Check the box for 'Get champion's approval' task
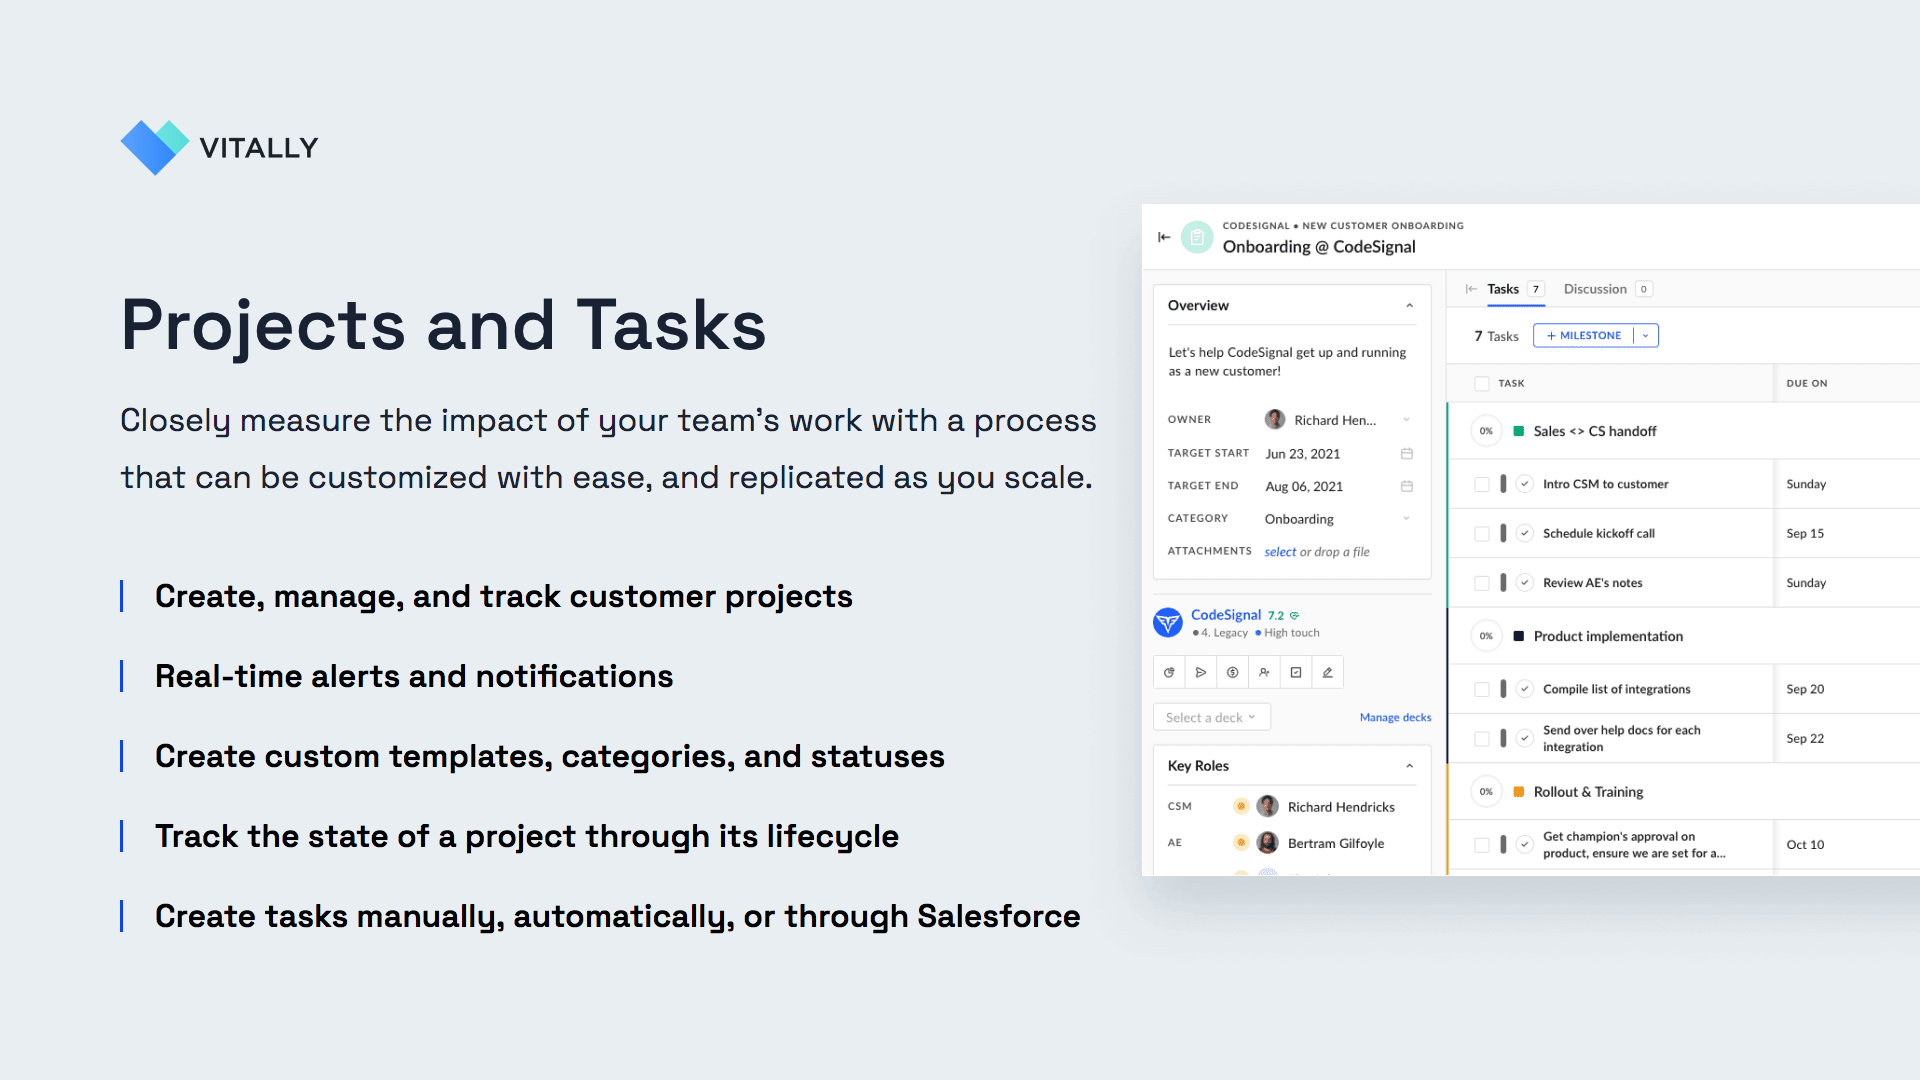The image size is (1920, 1080). point(1482,845)
